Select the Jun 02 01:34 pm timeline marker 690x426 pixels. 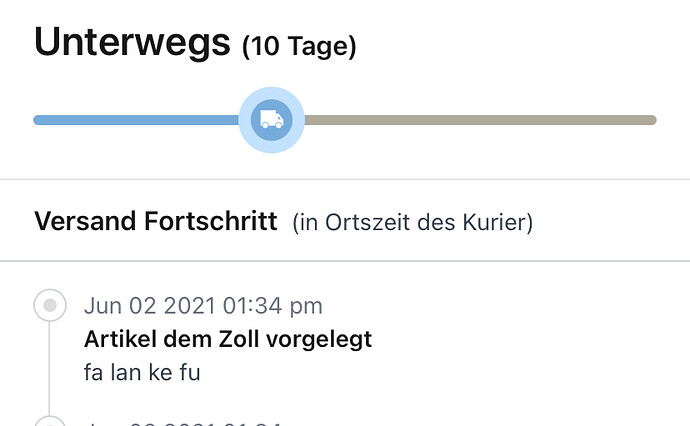[50, 305]
